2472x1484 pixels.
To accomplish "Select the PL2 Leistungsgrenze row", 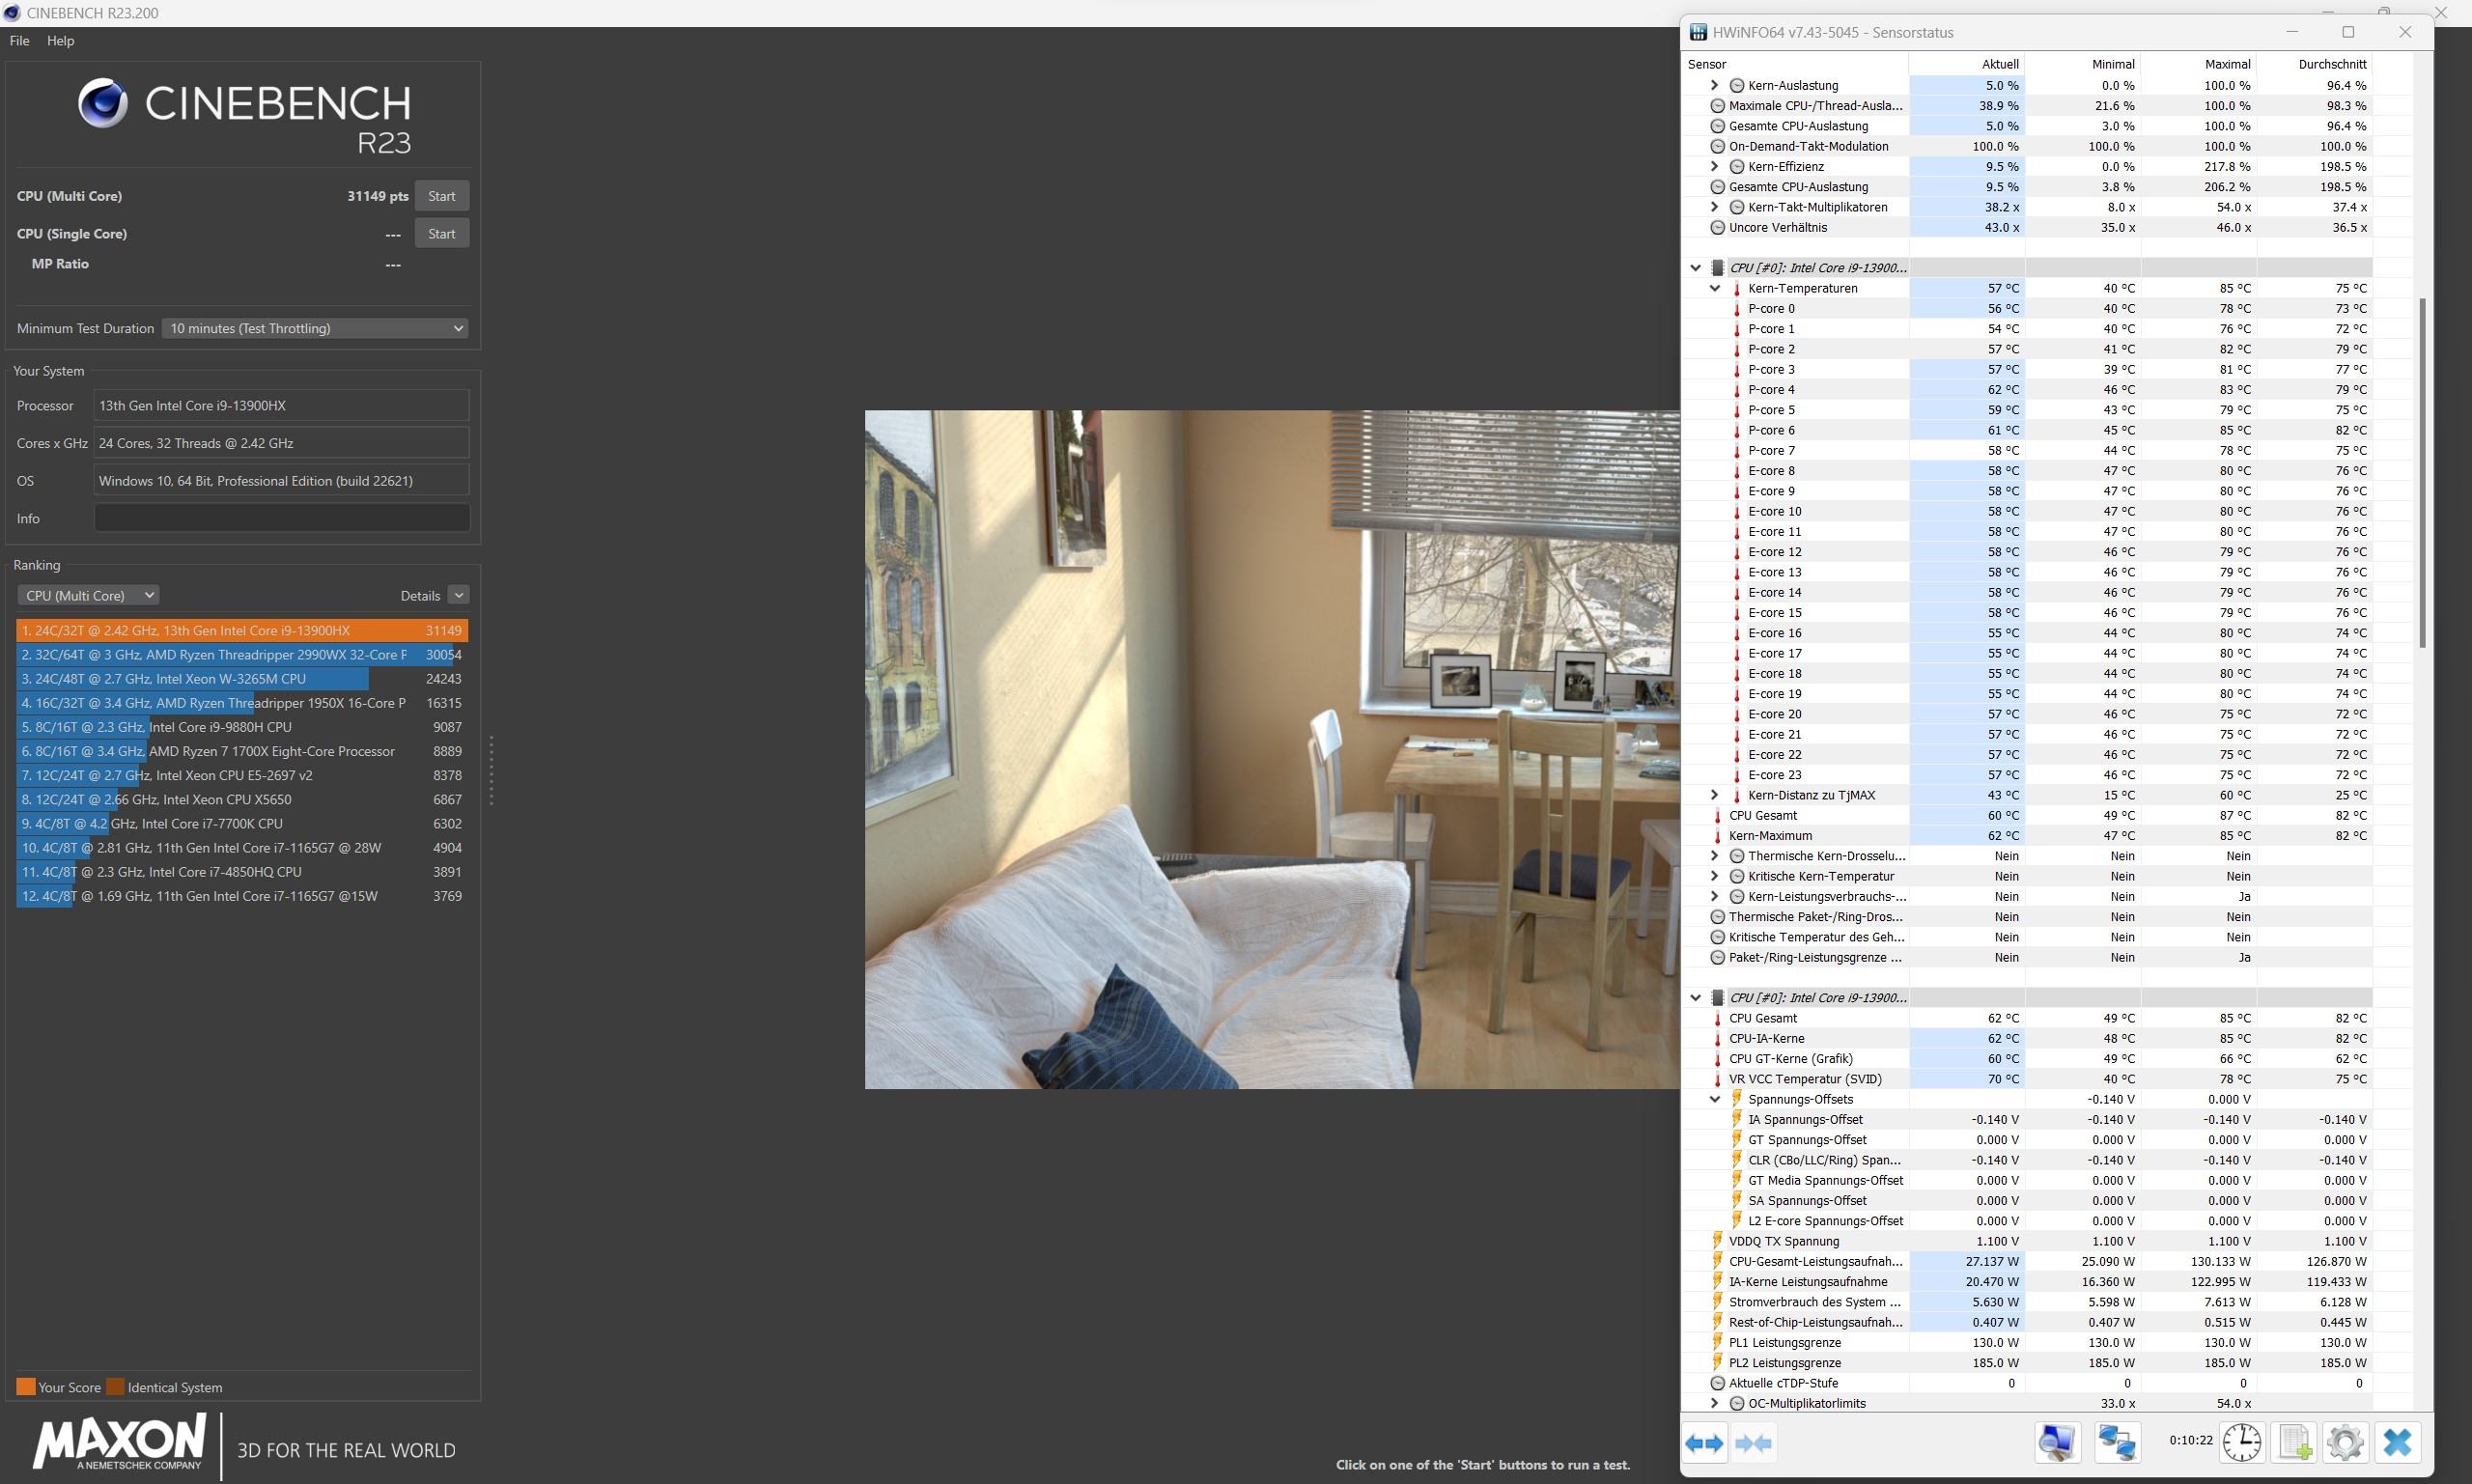I will pos(2028,1363).
